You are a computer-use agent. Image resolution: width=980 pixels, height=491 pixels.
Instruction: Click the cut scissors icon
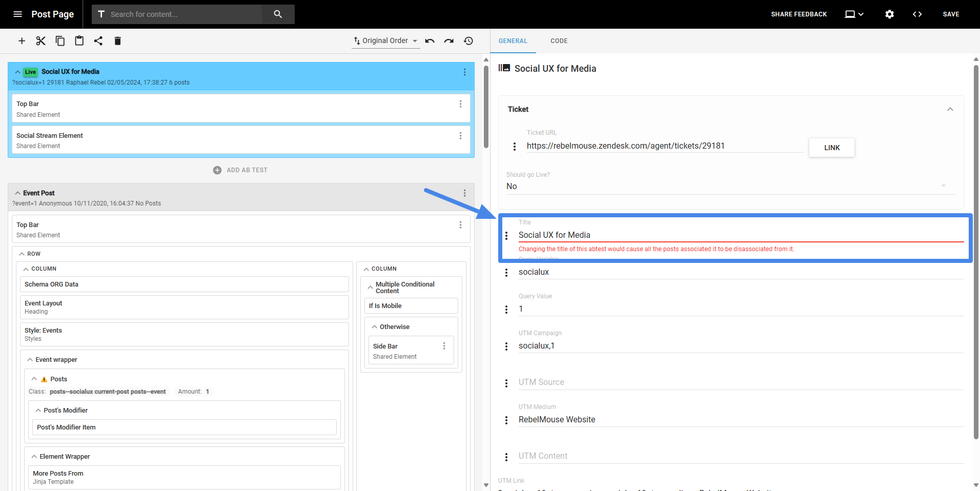click(x=41, y=41)
